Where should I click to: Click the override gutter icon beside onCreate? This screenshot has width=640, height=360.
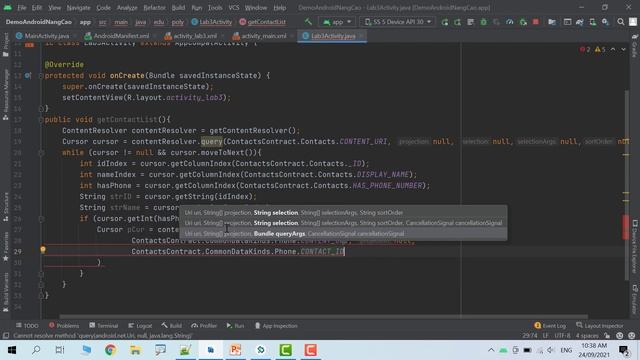pos(28,76)
